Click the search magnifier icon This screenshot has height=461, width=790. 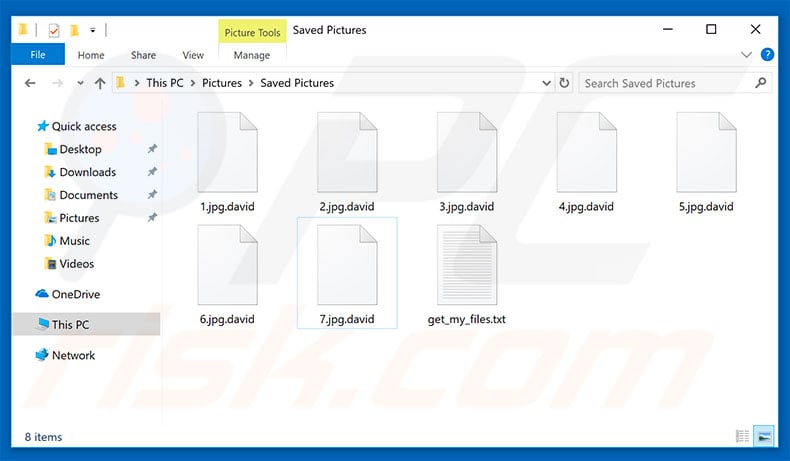(x=760, y=83)
